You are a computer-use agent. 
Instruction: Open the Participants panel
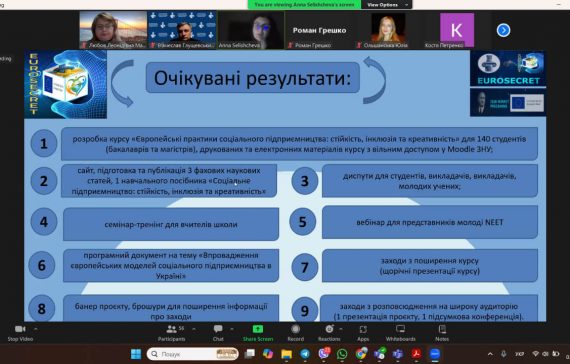click(x=172, y=333)
